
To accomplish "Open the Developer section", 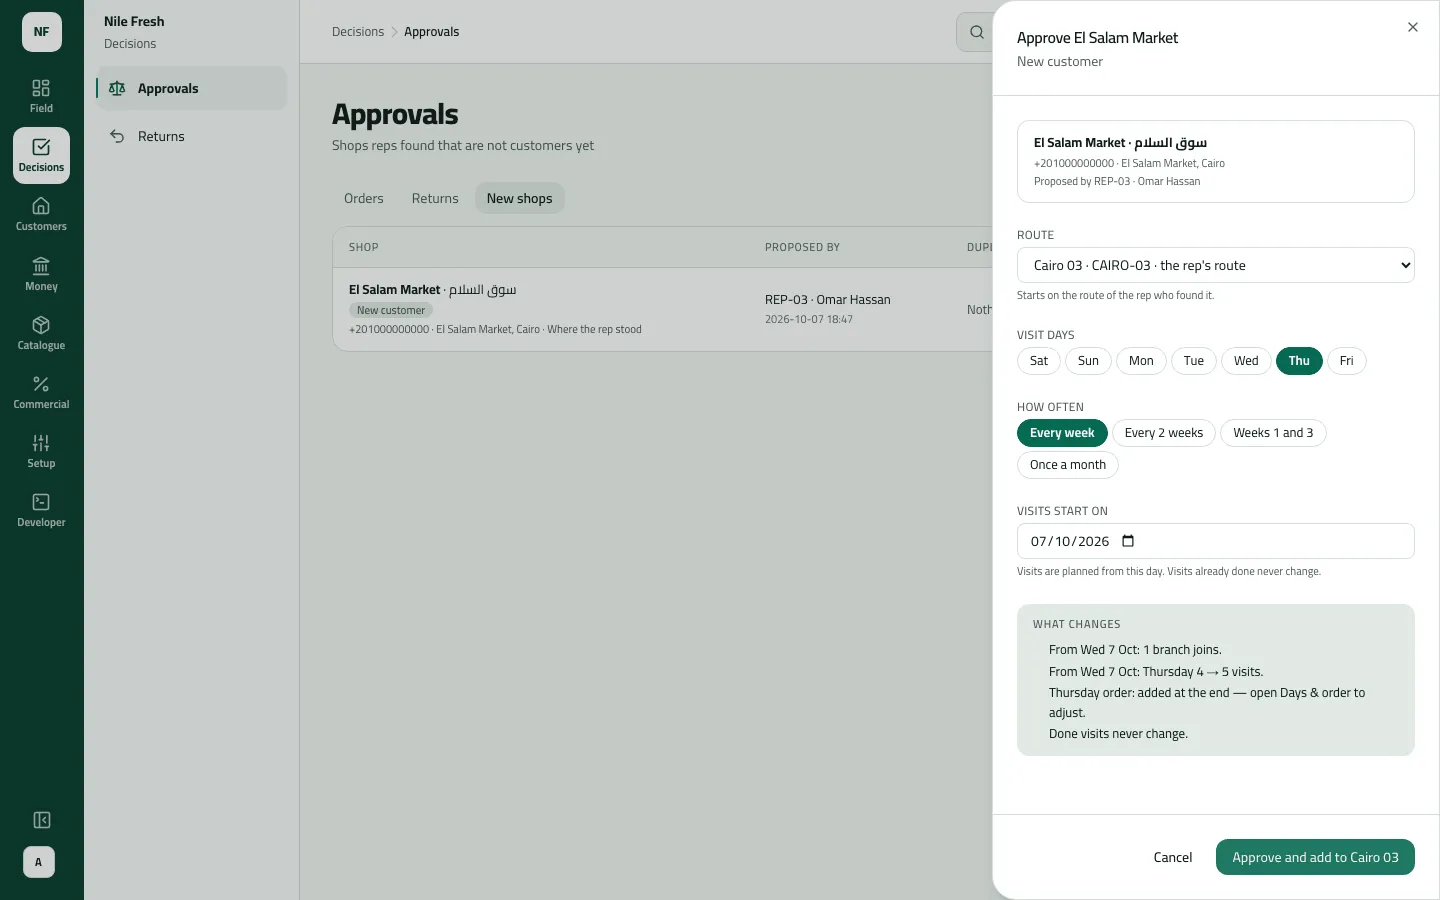I will tap(41, 510).
